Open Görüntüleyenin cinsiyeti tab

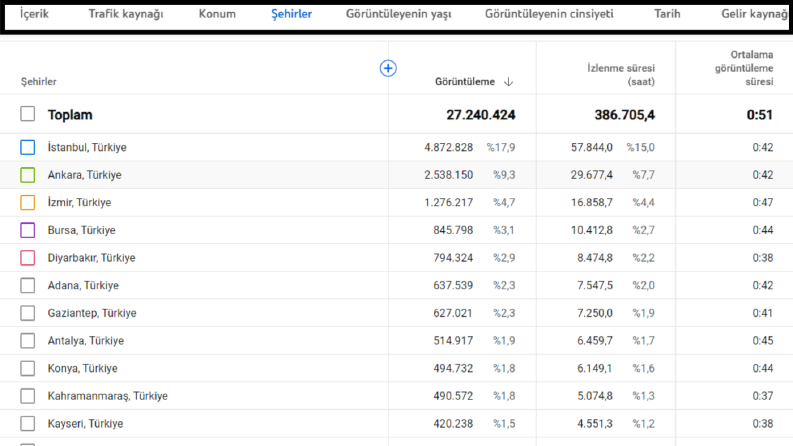[x=549, y=14]
